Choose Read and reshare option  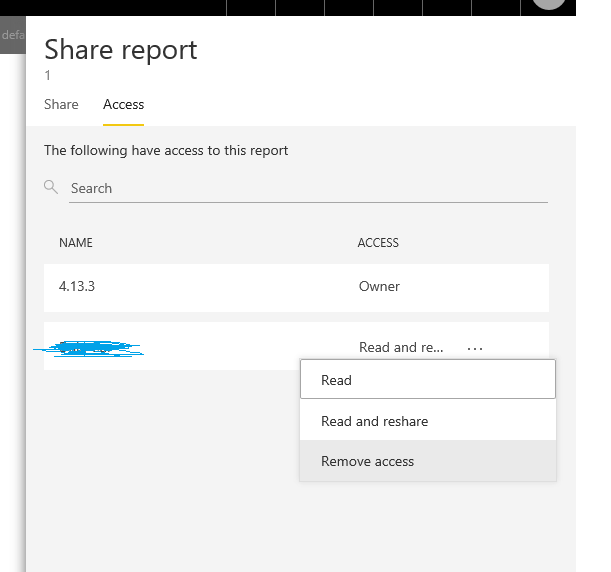click(x=428, y=421)
